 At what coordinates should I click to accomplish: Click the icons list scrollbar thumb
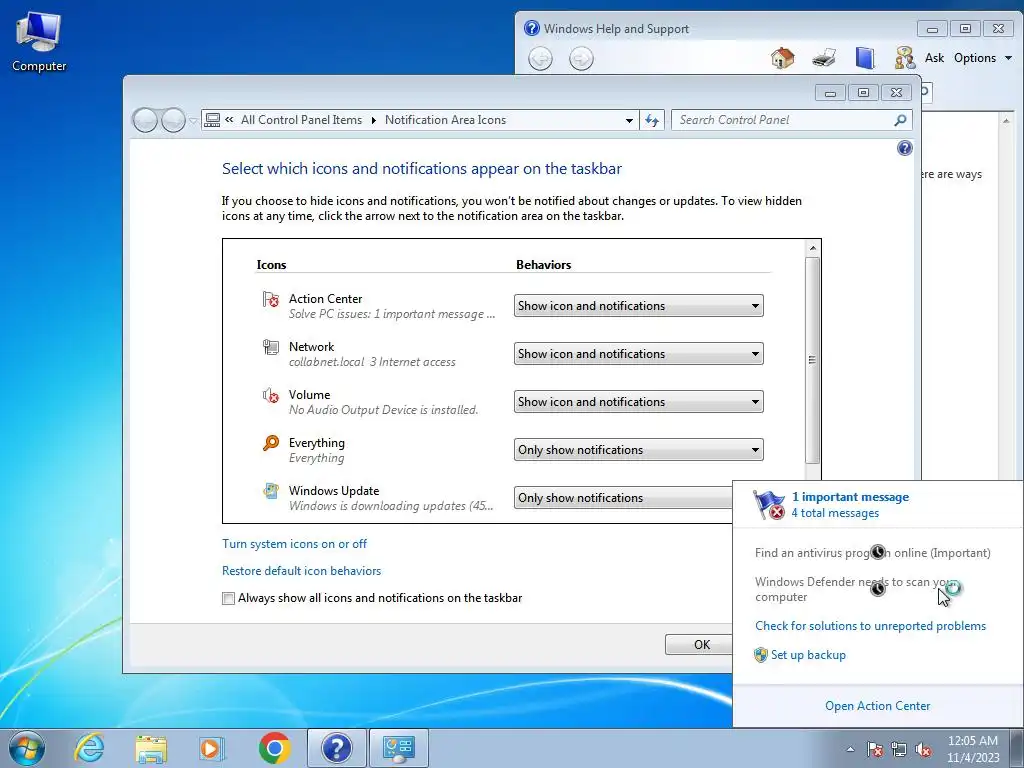pyautogui.click(x=812, y=360)
